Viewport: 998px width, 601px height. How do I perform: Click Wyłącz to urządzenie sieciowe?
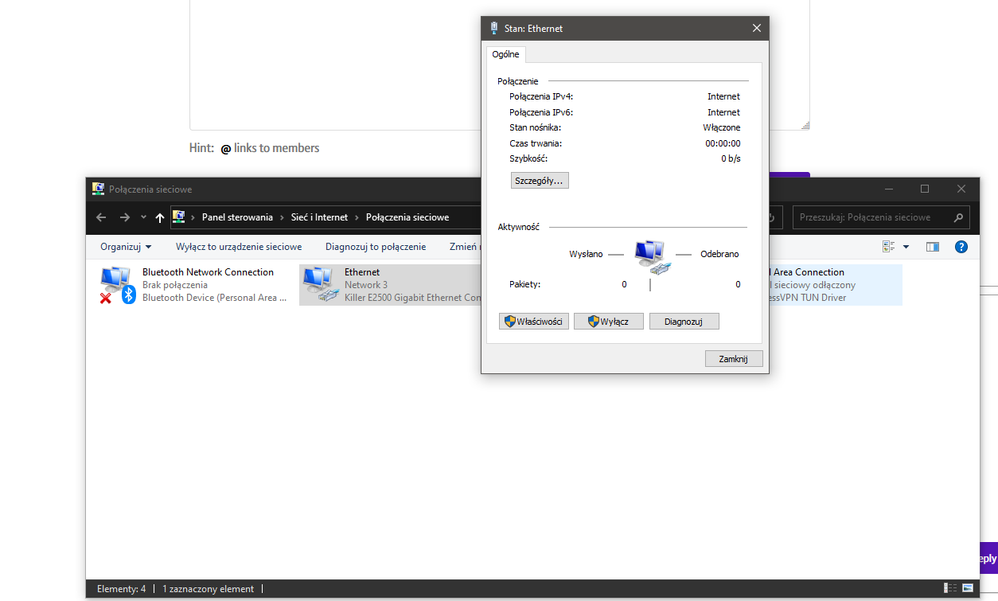coord(238,247)
